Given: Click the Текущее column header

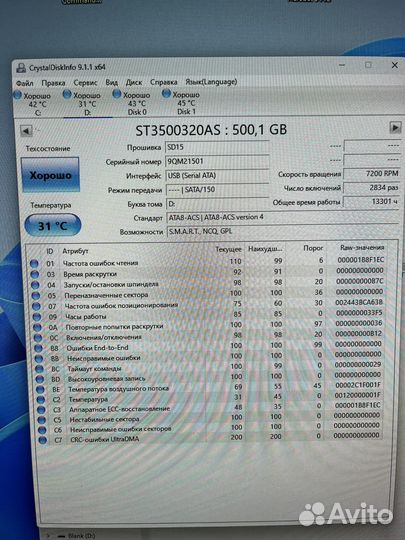Looking at the screenshot, I should (x=228, y=249).
